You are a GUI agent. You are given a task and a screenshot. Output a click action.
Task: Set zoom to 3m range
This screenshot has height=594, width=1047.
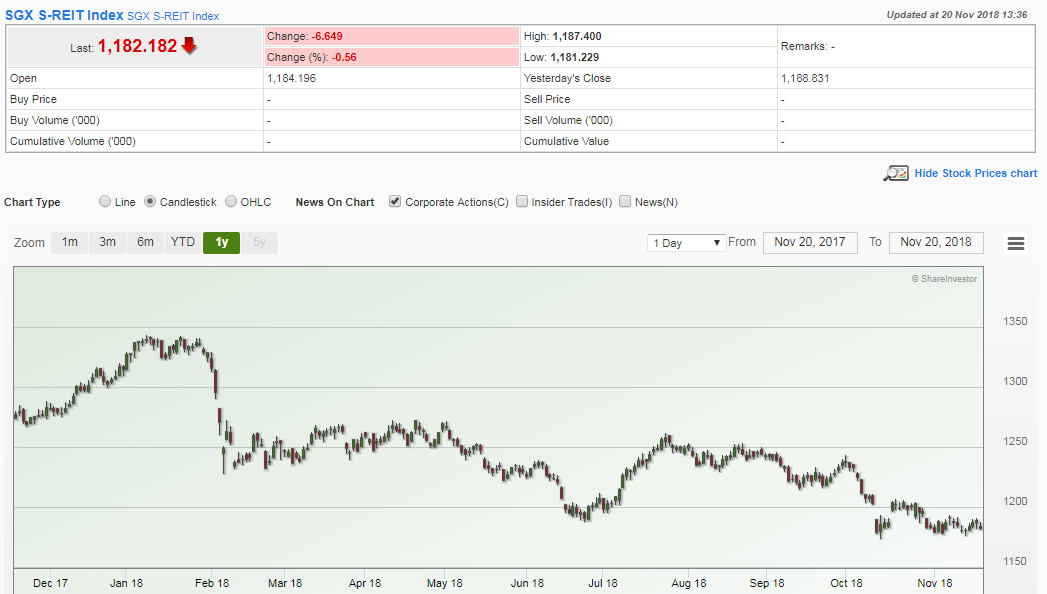point(107,242)
